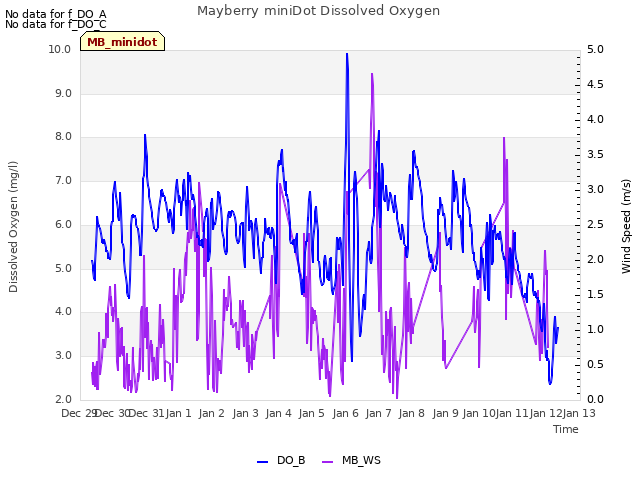The height and width of the screenshot is (480, 640).
Task: Click the MB_minidot label box
Action: [122, 42]
